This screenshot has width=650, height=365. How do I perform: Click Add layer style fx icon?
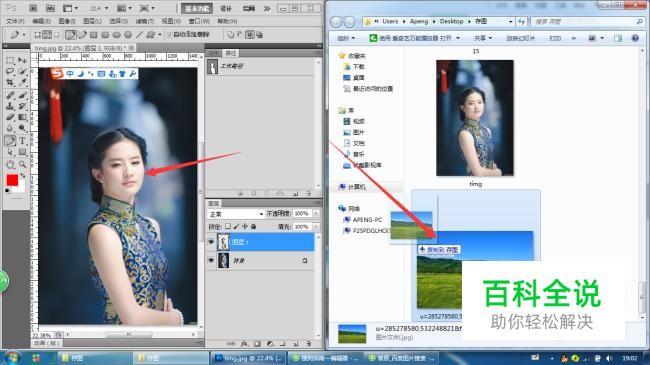[245, 343]
